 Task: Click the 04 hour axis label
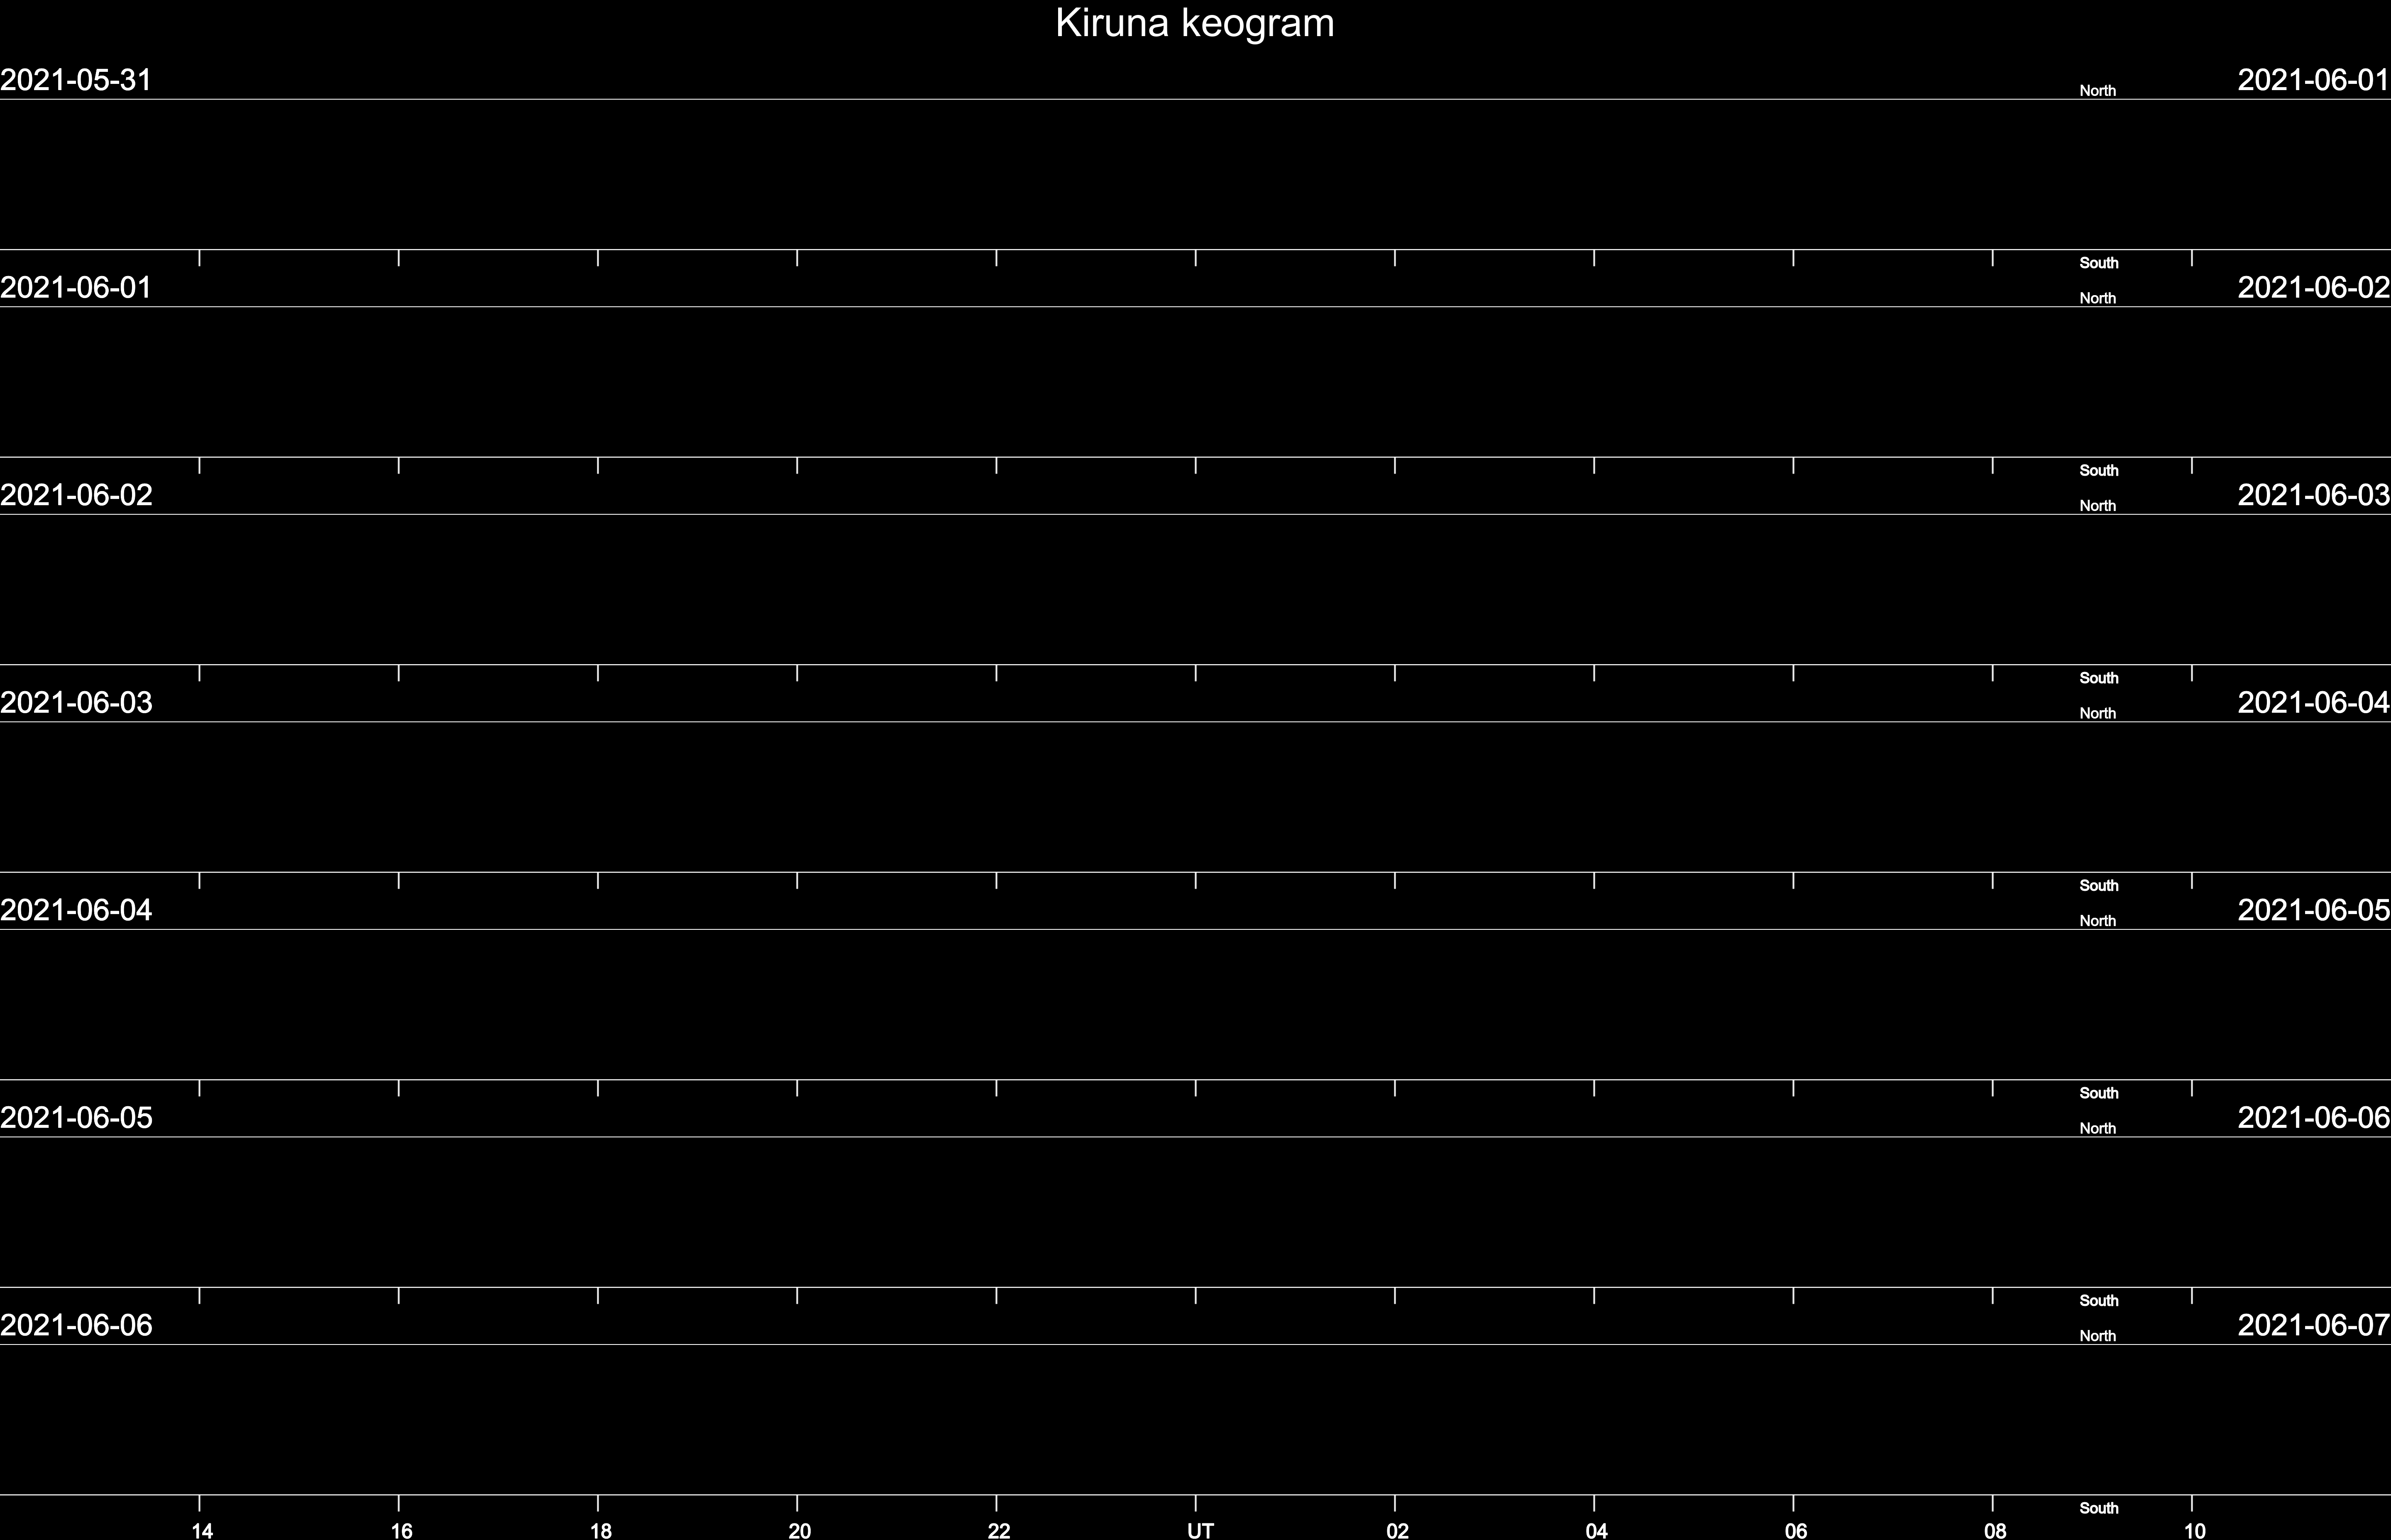1596,1530
